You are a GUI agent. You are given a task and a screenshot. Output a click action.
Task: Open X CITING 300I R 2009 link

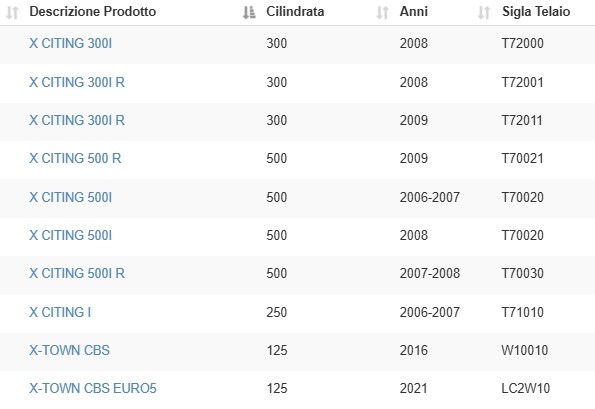tap(77, 120)
